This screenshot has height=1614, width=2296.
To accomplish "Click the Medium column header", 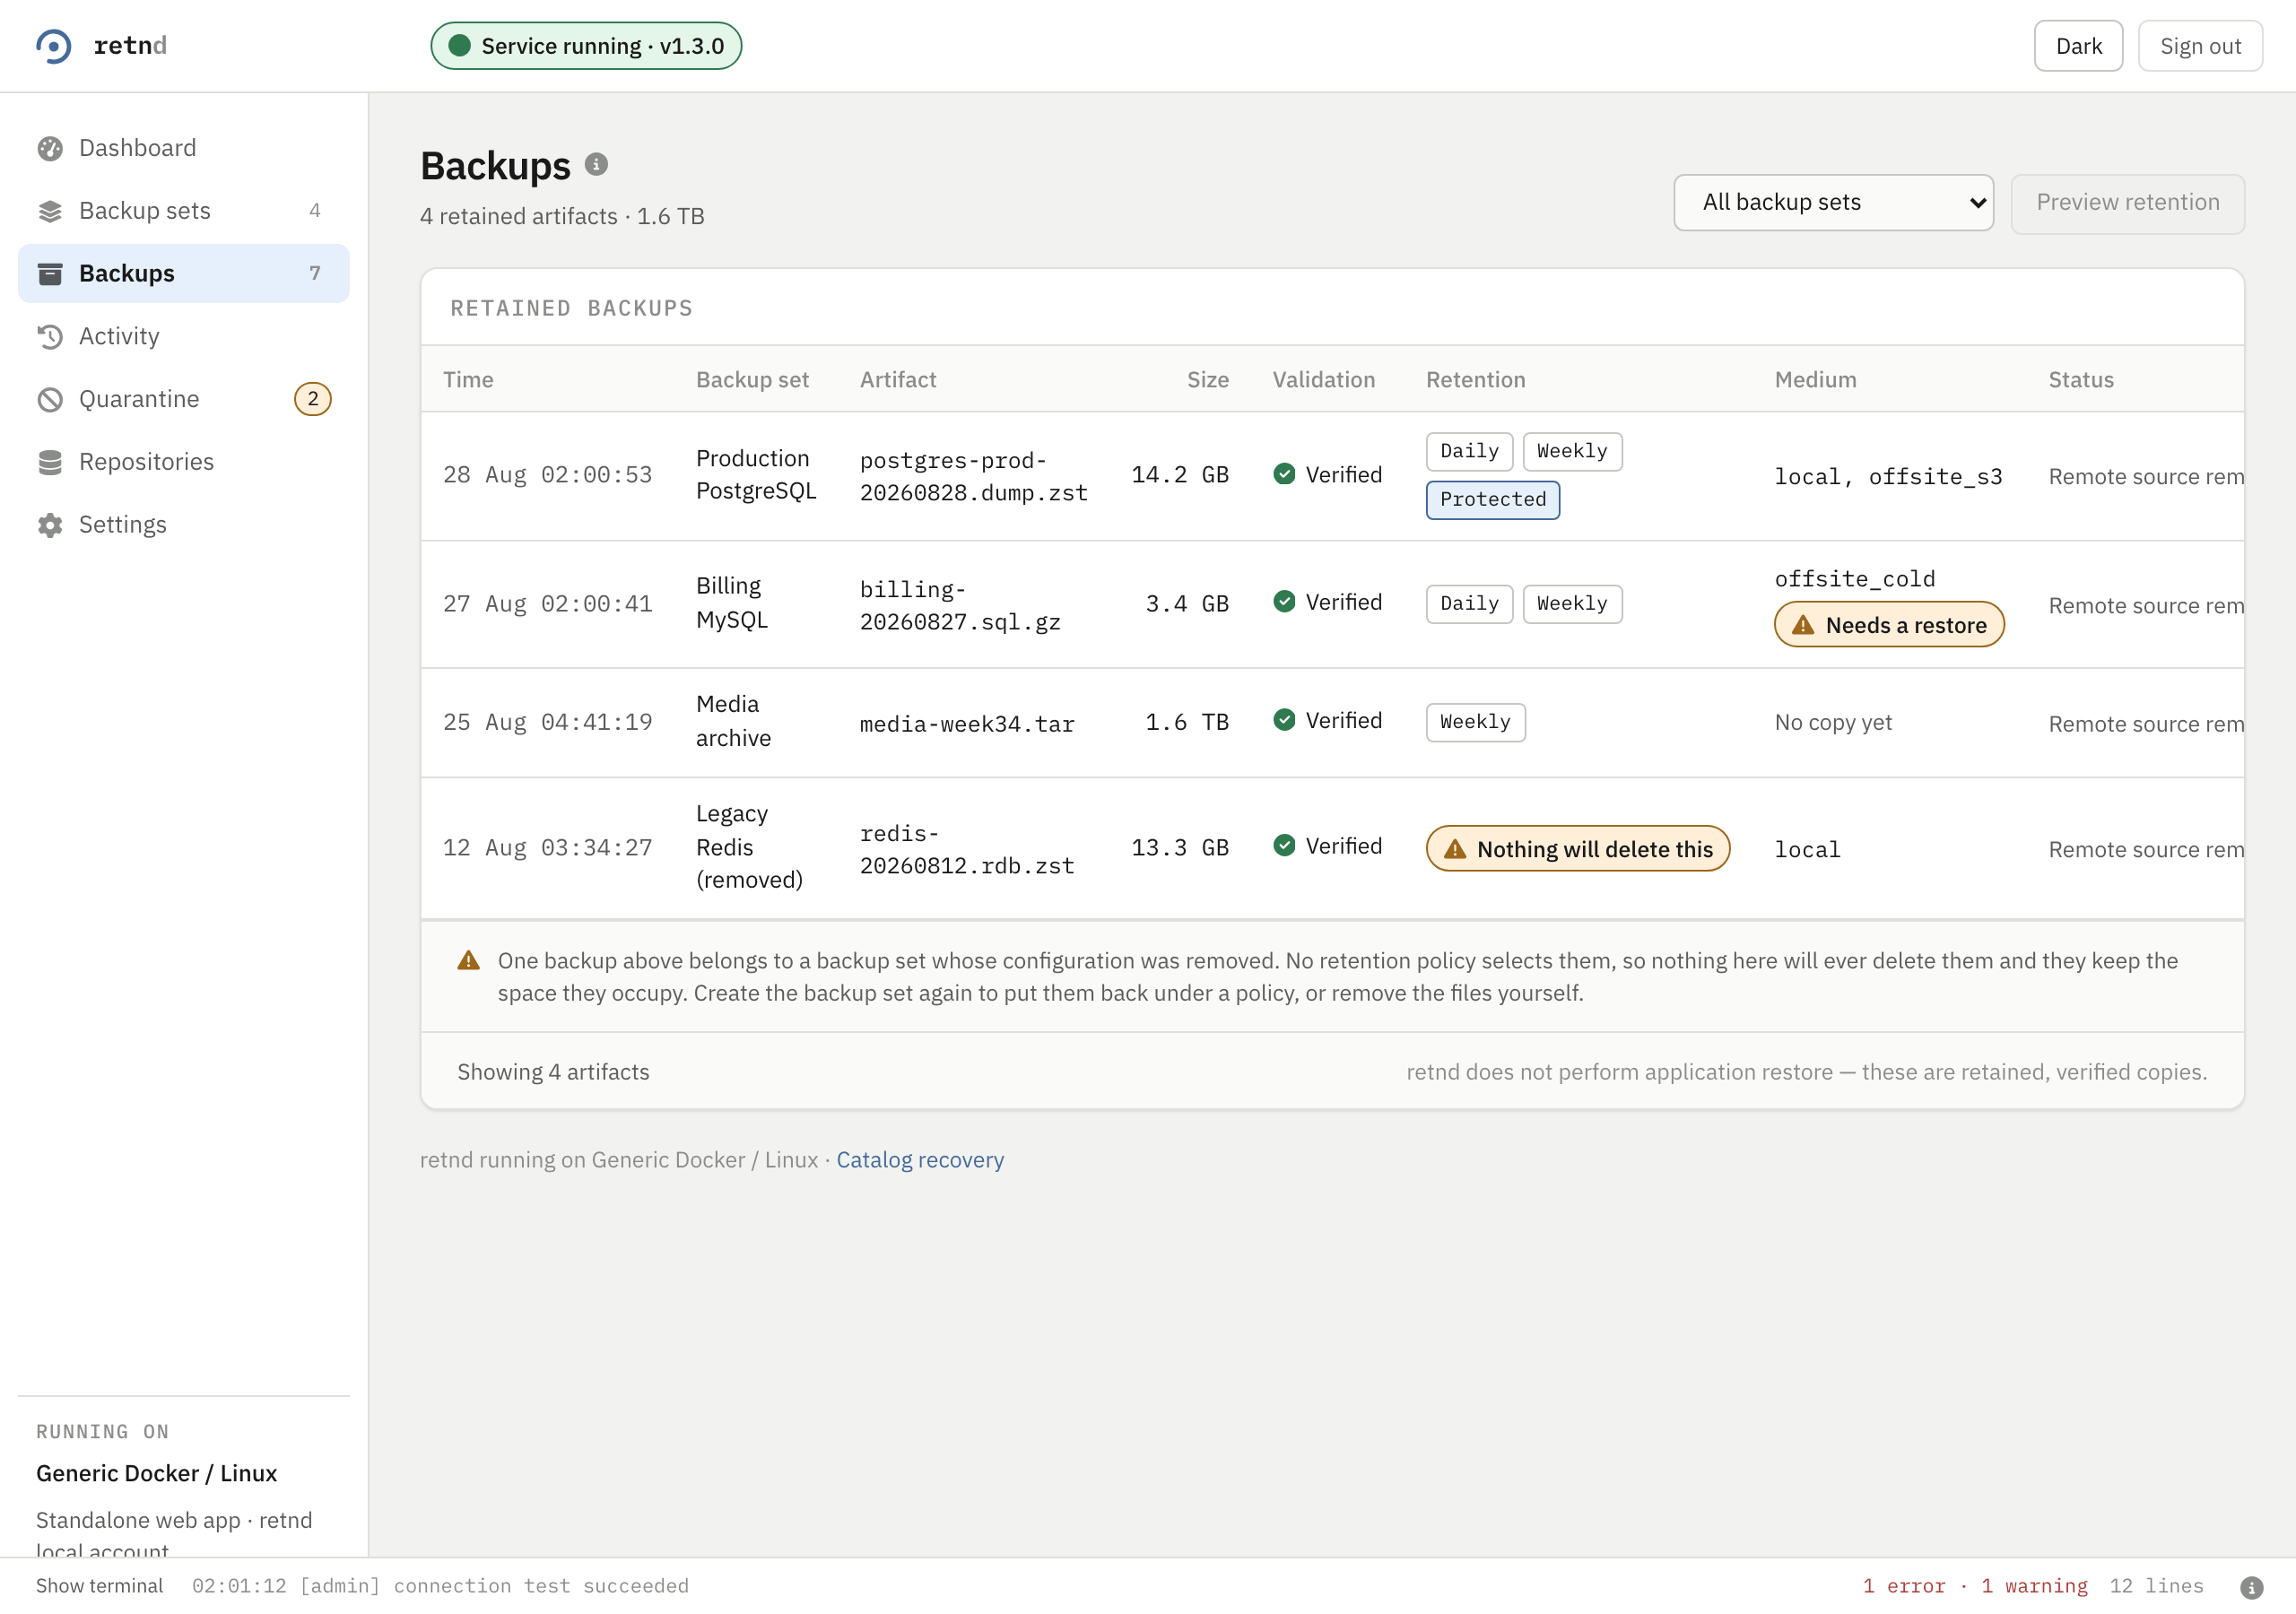I will [1815, 380].
